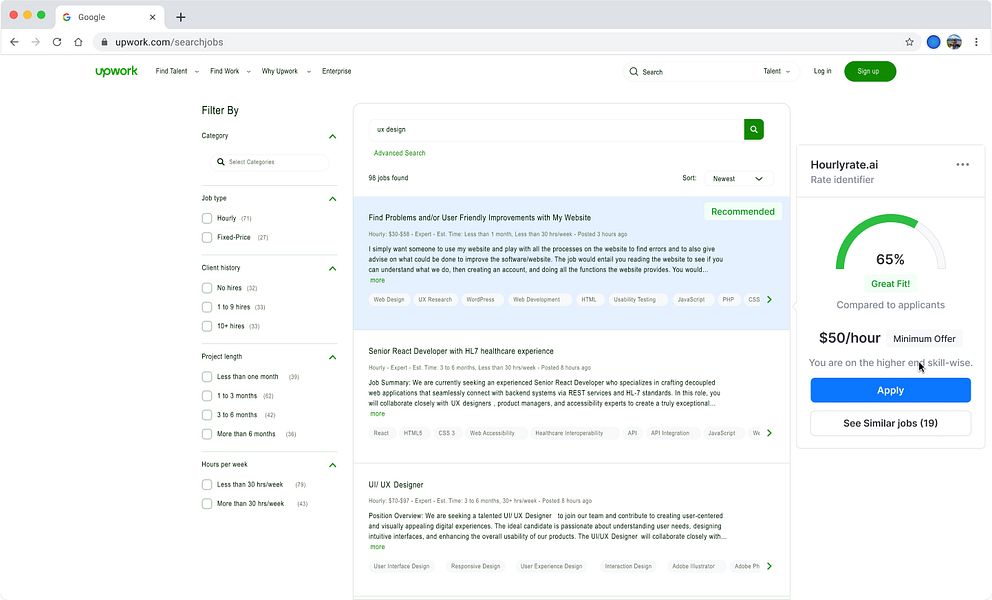Viewport: 992px width, 600px height.
Task: Click the Minimum Offer badge
Action: click(x=924, y=339)
